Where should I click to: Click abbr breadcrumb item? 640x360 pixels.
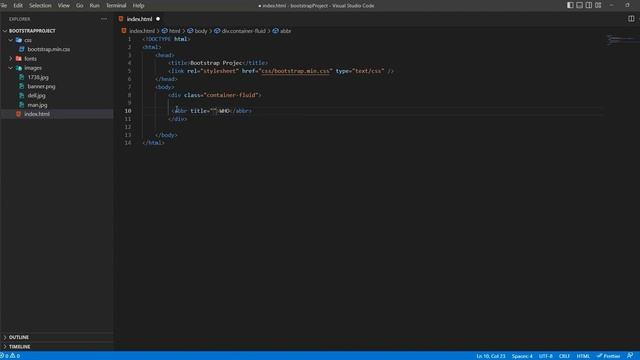pyautogui.click(x=285, y=31)
